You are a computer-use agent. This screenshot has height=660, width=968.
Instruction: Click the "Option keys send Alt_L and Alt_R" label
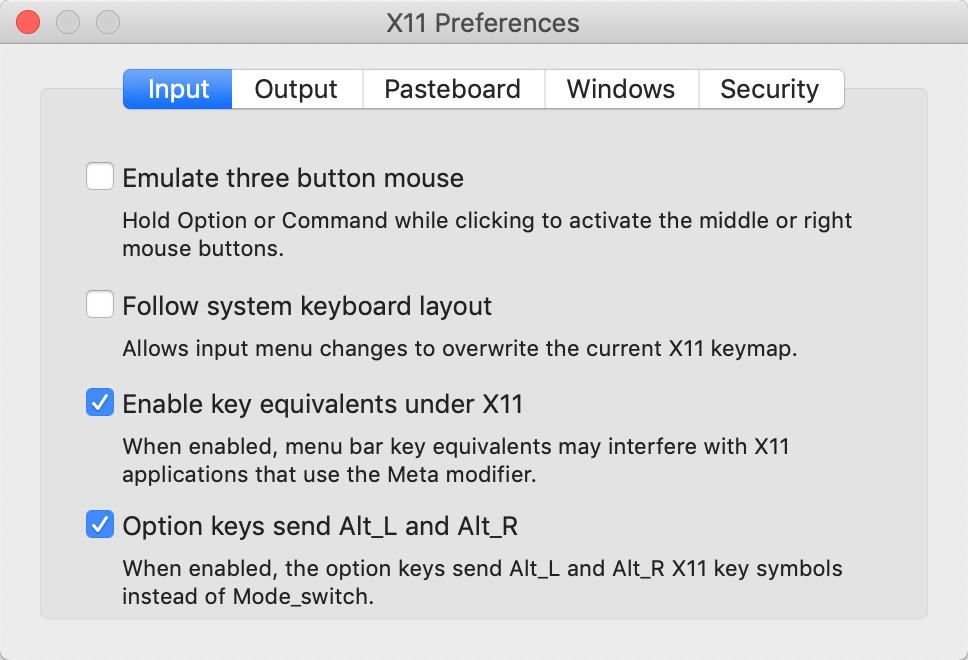click(320, 525)
